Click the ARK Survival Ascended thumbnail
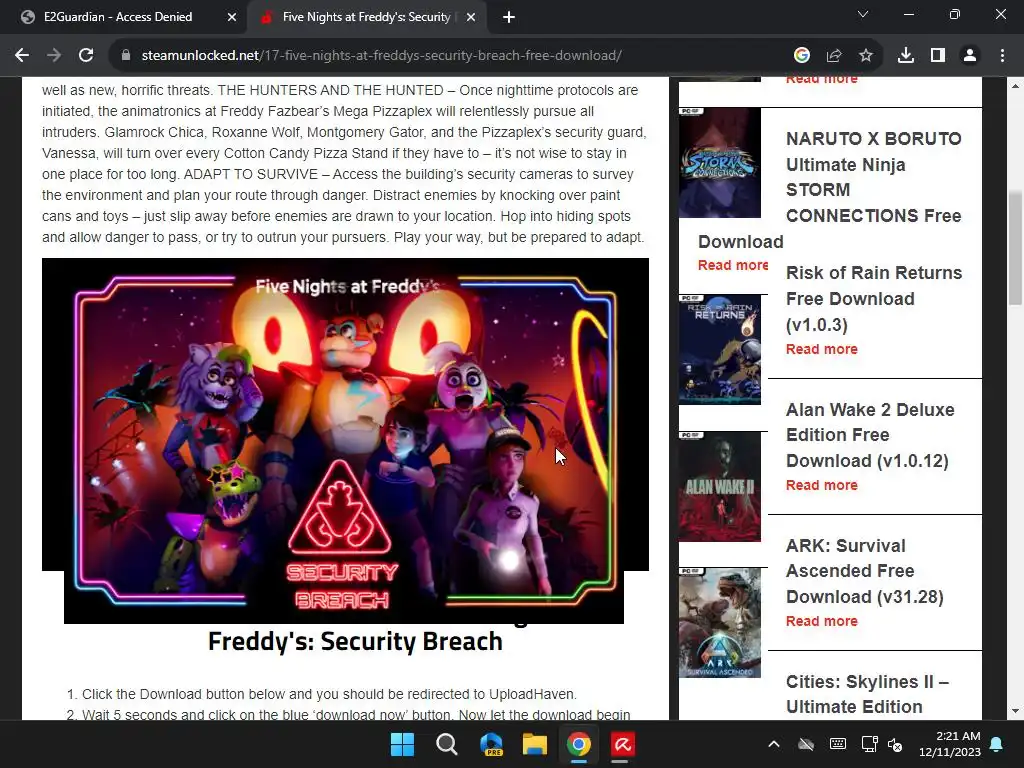Viewport: 1024px width, 768px height. point(720,622)
